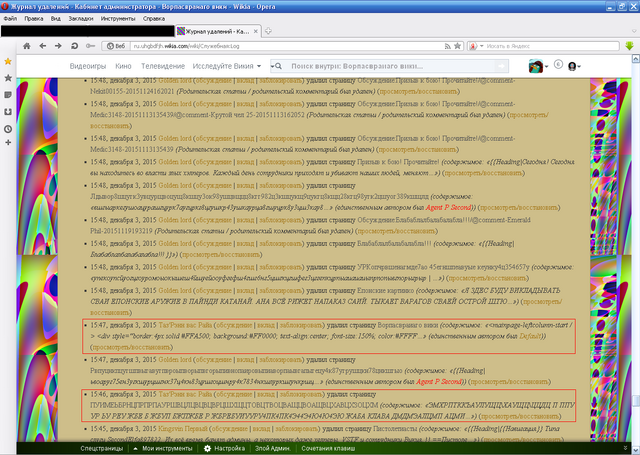640x455 pixels.
Task: Open Kingsvin Первый user link
Action: pos(183,429)
